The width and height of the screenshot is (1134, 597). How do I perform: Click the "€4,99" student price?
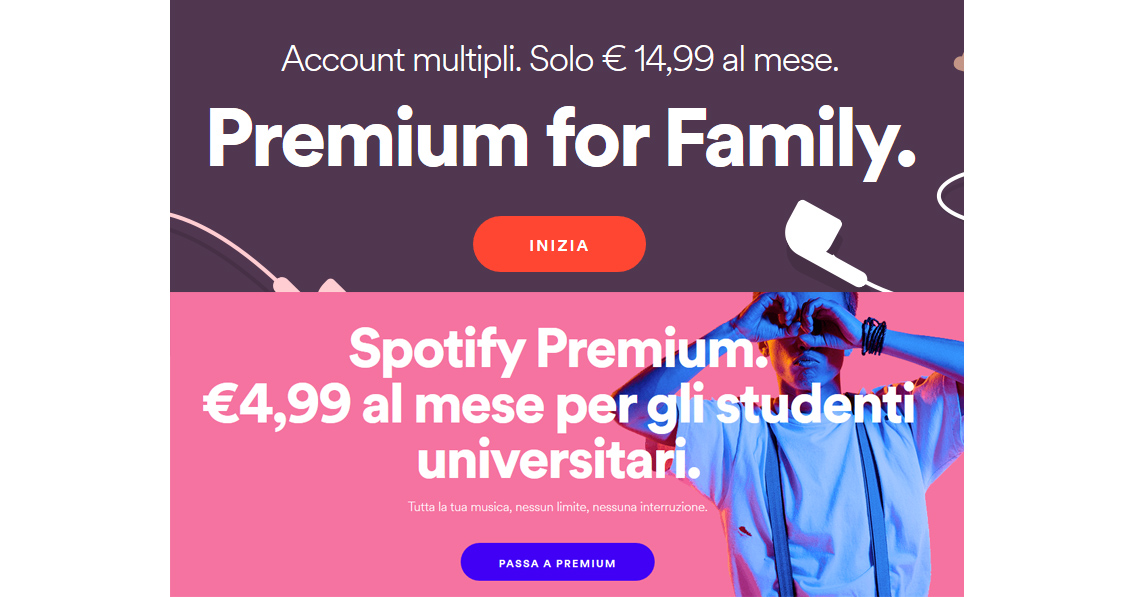(276, 407)
